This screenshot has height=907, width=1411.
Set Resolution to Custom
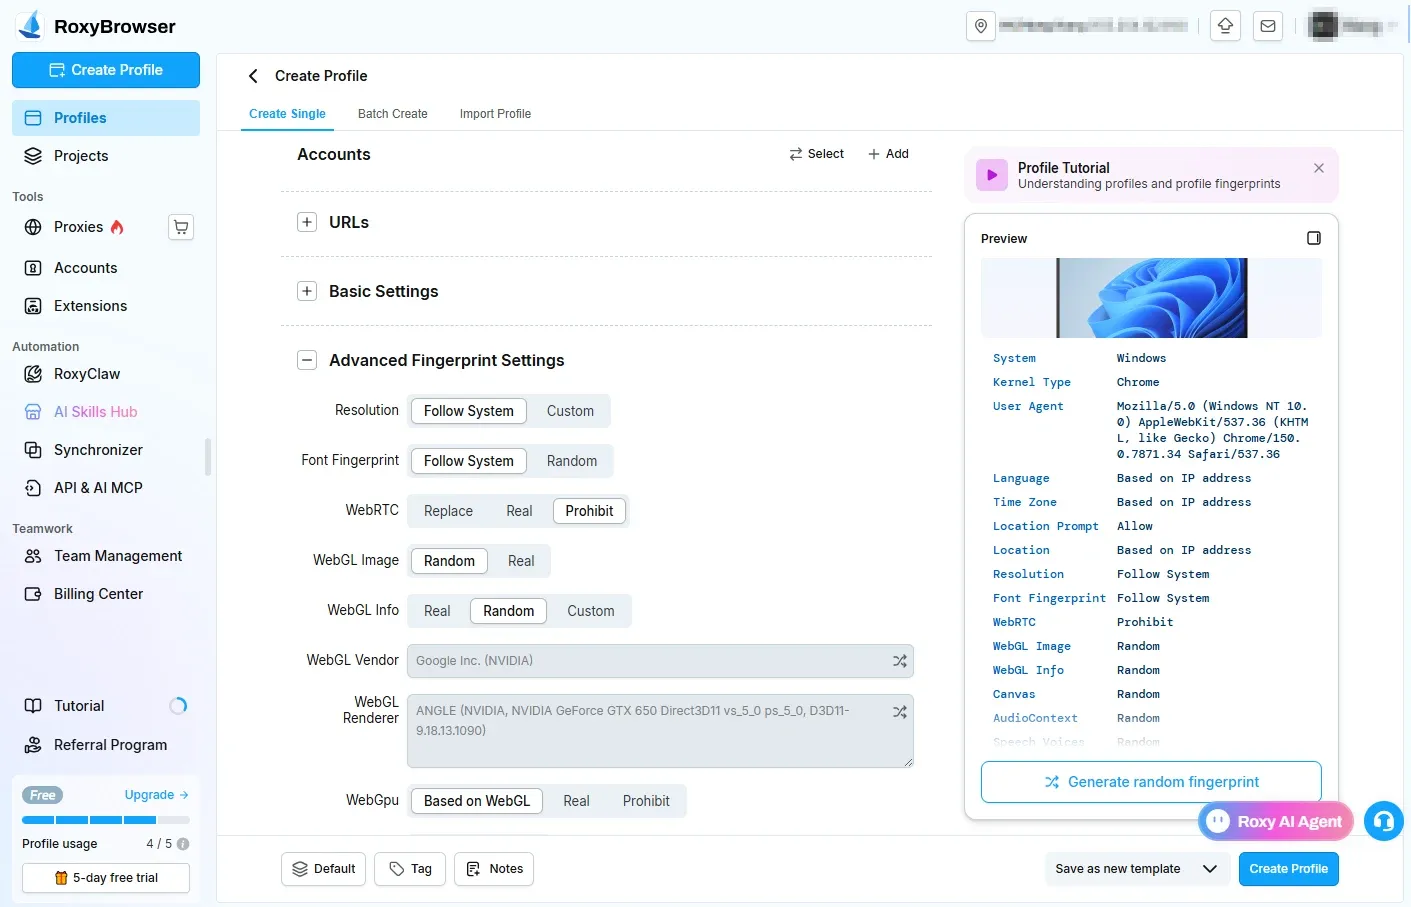[570, 411]
